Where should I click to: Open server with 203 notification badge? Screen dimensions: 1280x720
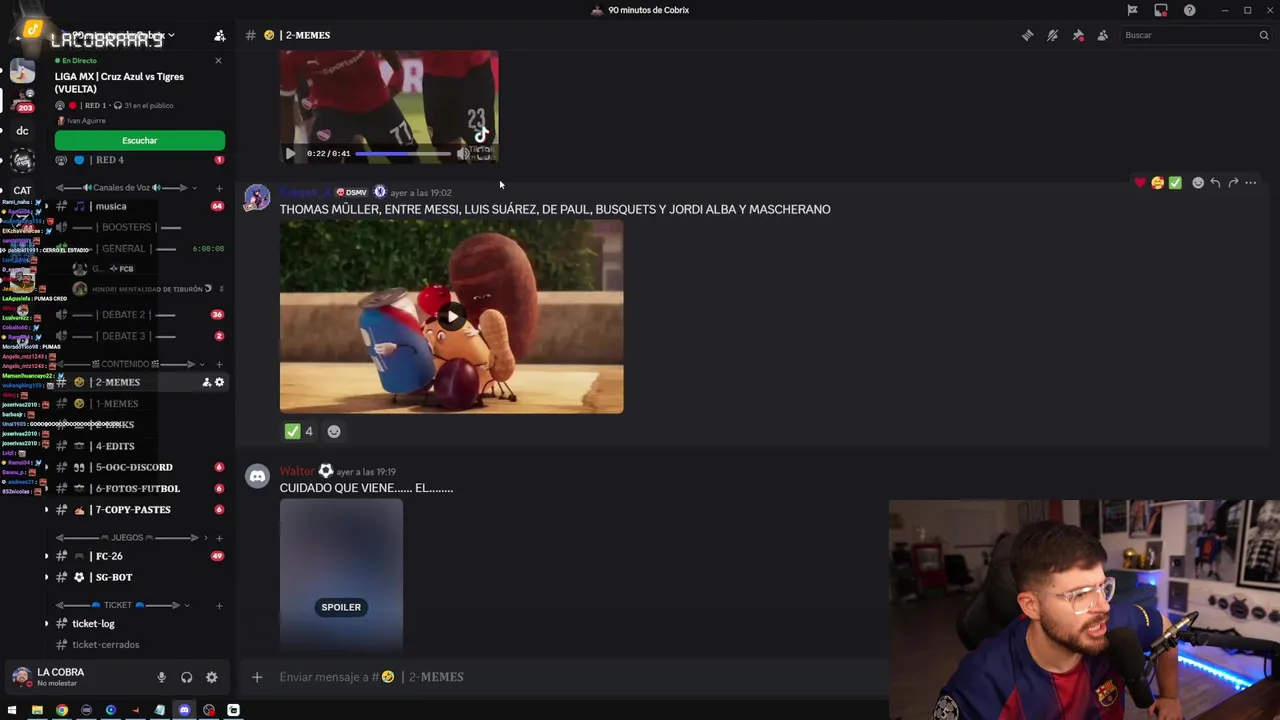pos(22,100)
